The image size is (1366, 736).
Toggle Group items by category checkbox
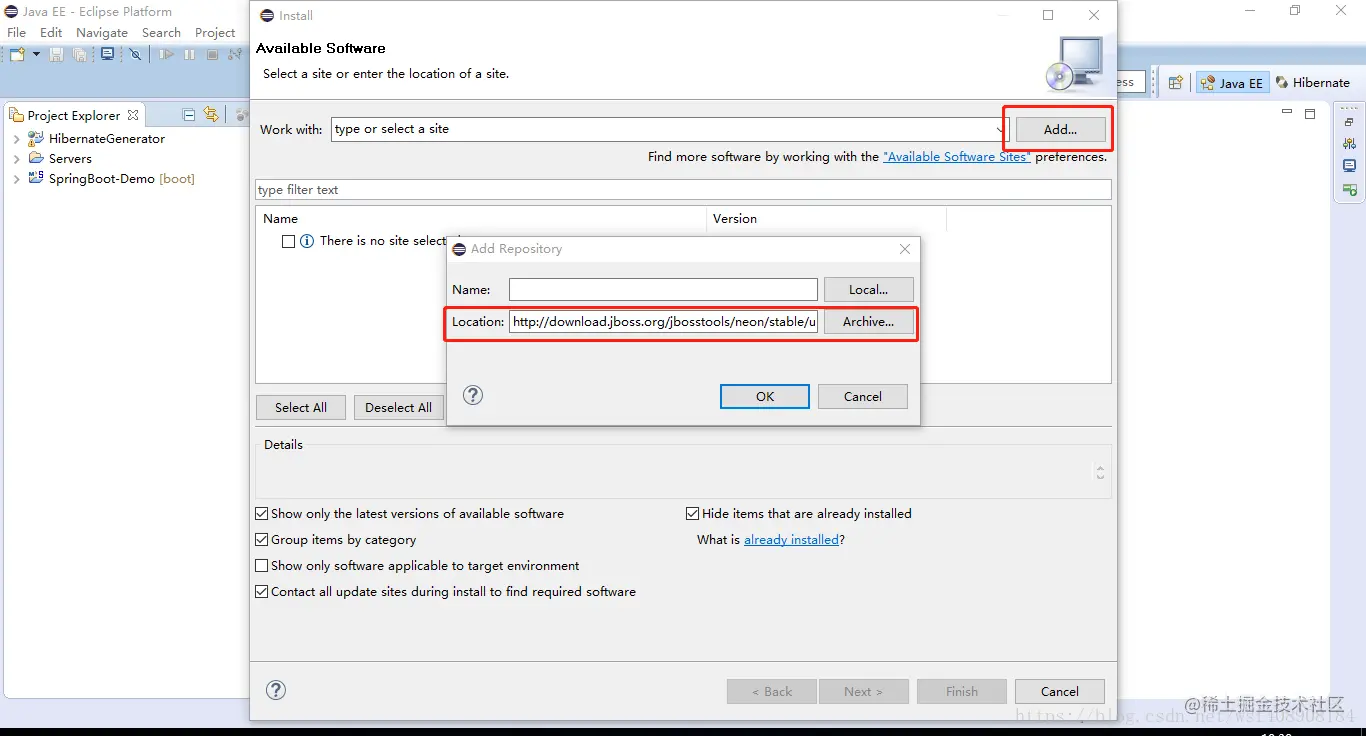click(x=262, y=540)
